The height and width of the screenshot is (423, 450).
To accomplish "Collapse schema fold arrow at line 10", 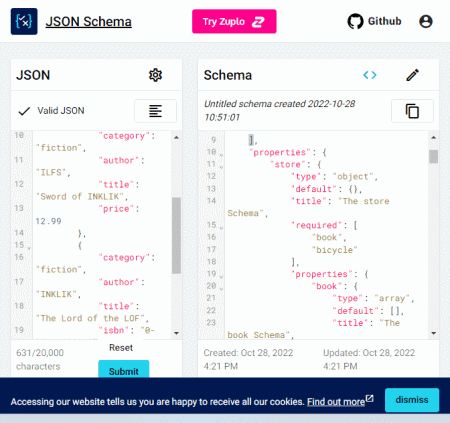I will click(221, 155).
